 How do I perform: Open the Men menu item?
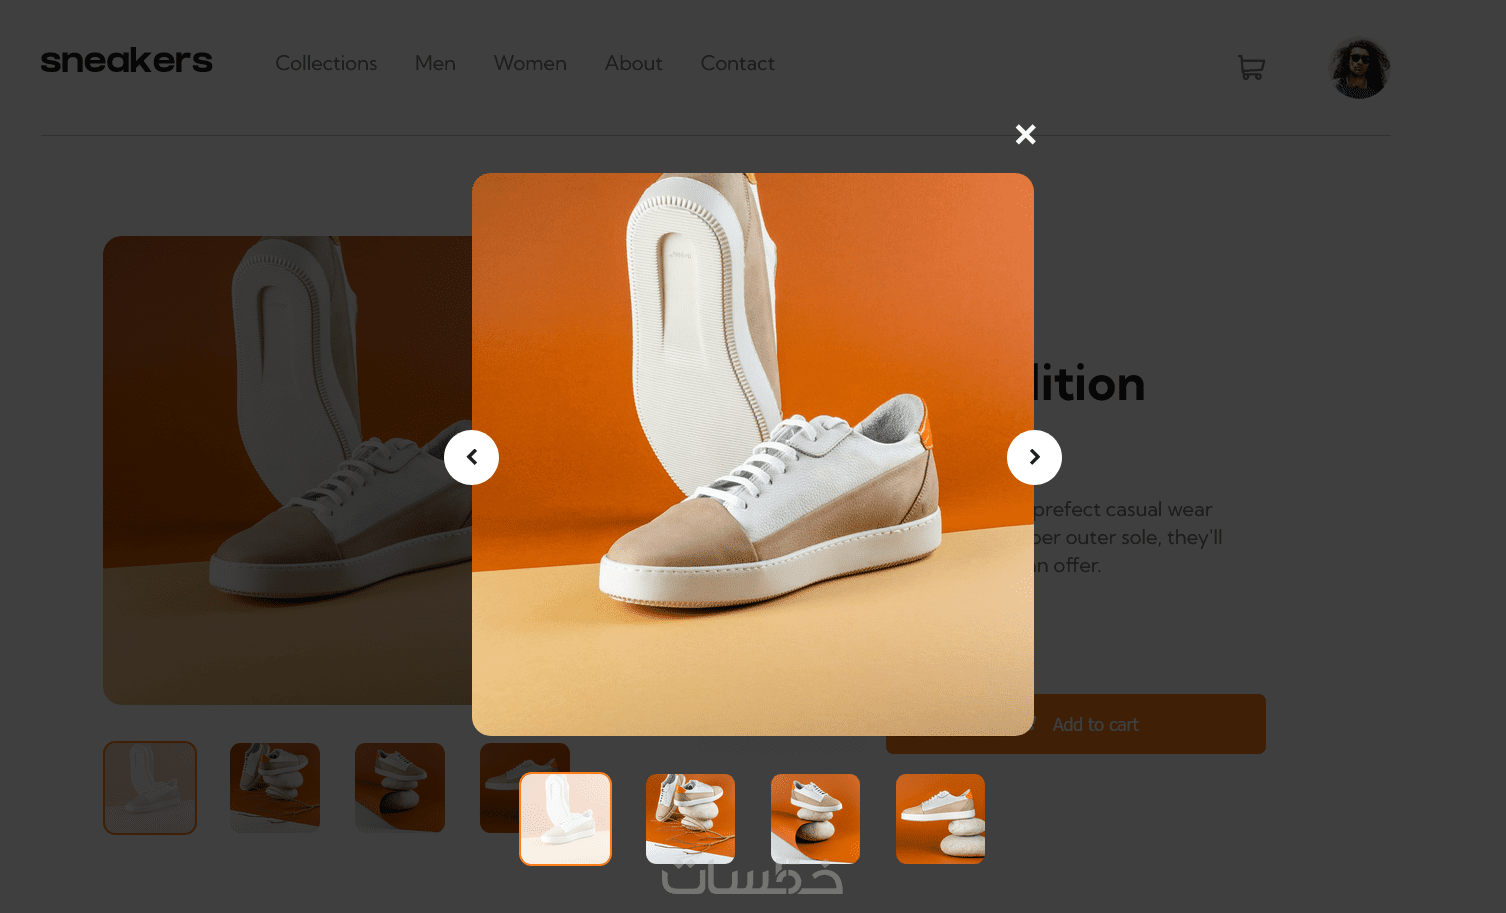click(x=435, y=63)
